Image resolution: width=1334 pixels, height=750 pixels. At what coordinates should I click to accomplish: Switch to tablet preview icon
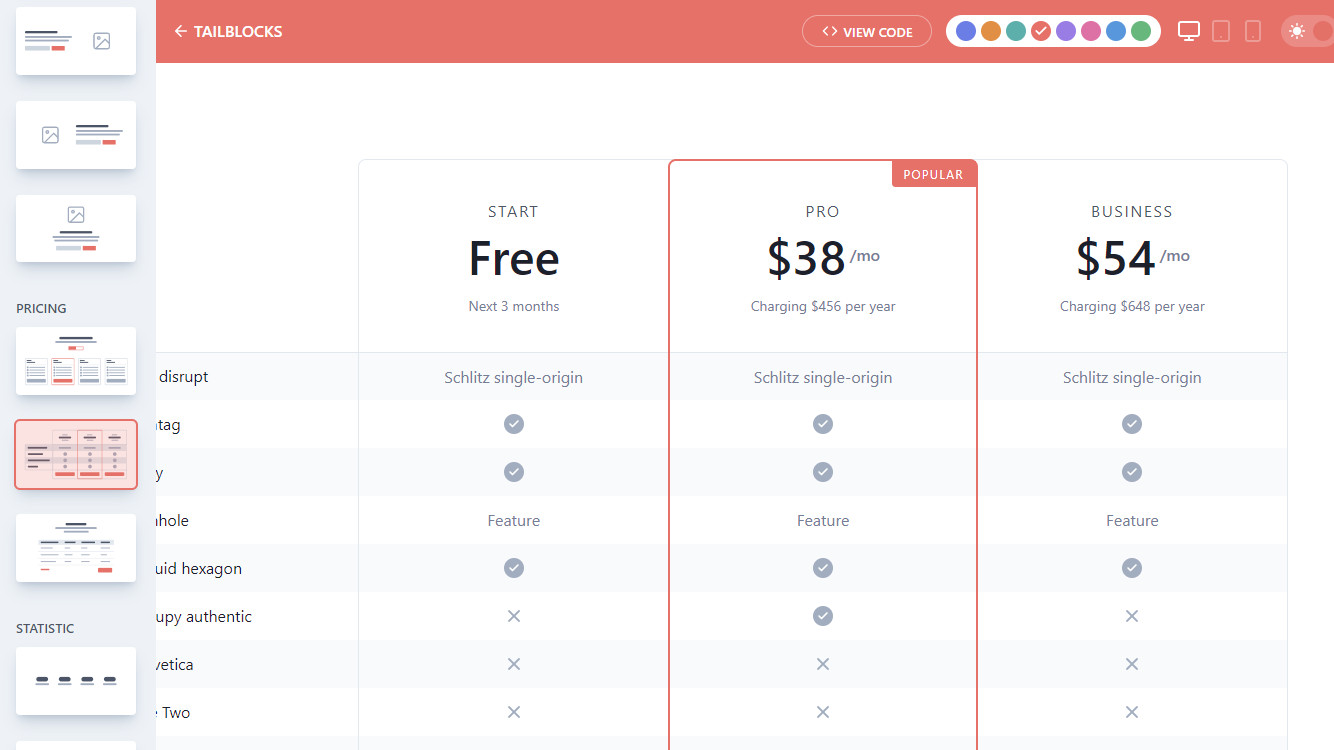(1221, 31)
